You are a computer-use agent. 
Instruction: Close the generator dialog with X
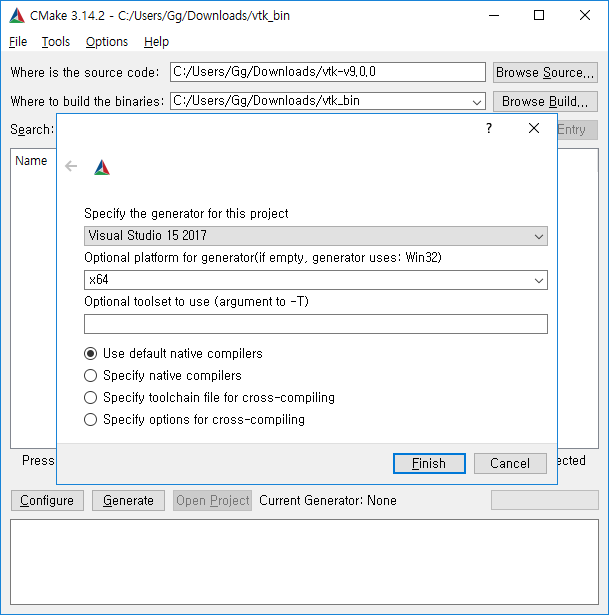click(x=534, y=128)
